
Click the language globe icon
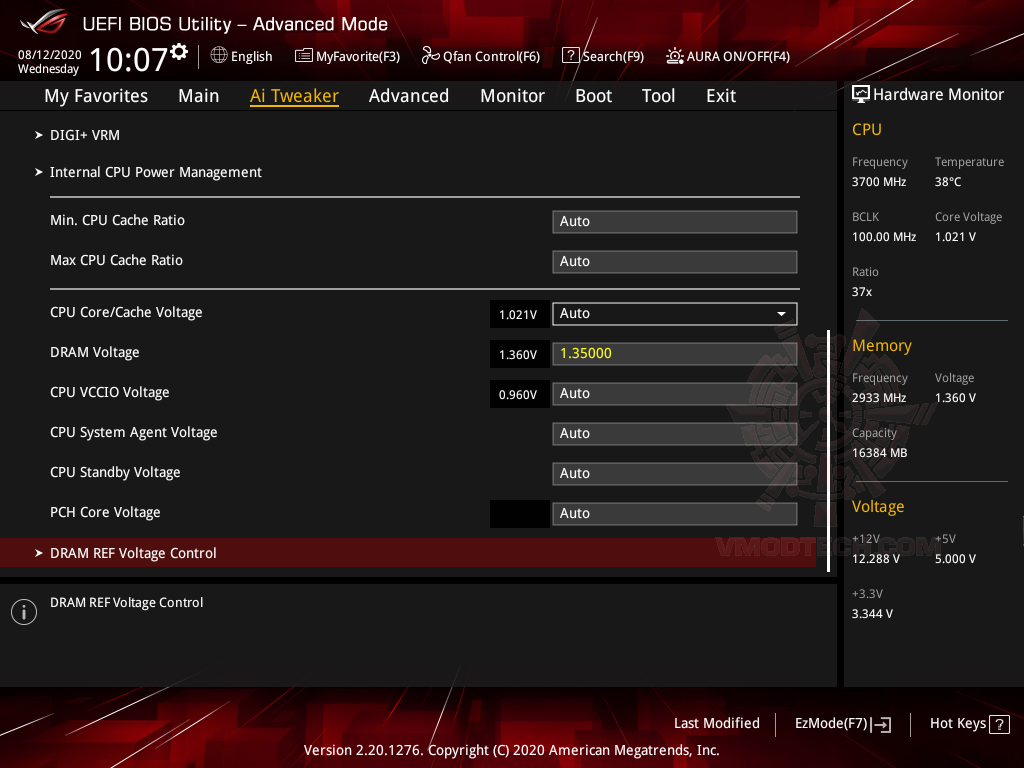219,56
